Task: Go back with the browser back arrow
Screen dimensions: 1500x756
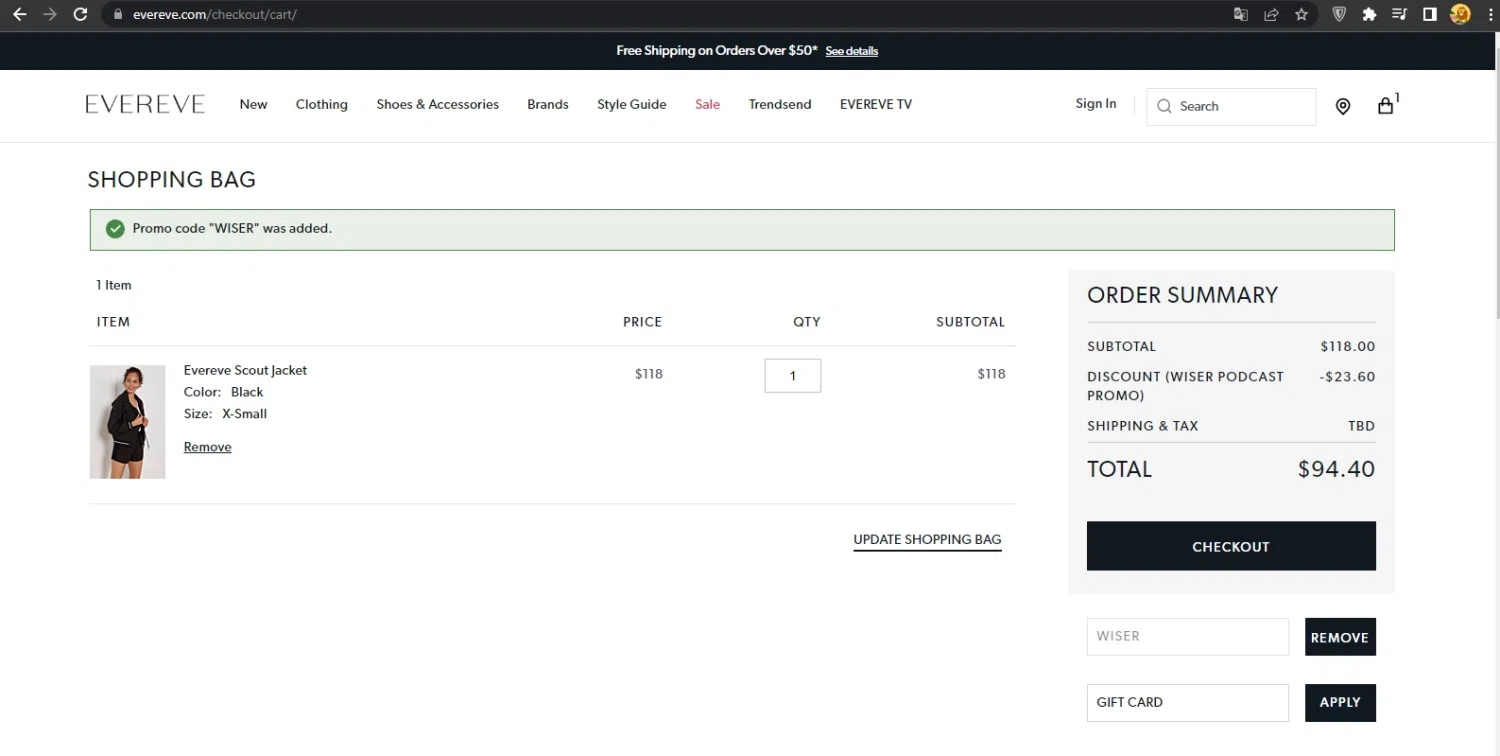Action: 19,14
